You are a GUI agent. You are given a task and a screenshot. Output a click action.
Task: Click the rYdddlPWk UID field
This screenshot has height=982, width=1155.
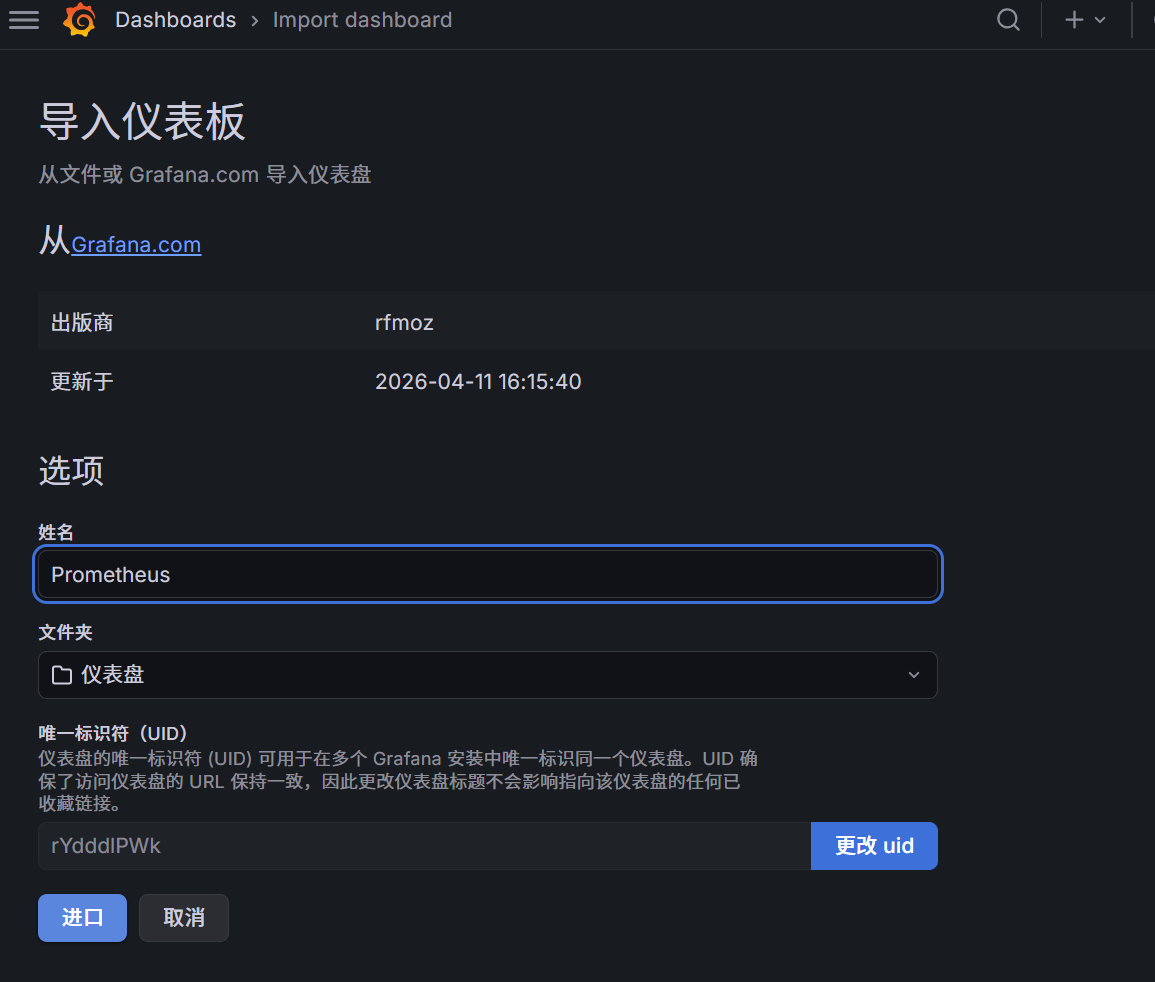(424, 846)
